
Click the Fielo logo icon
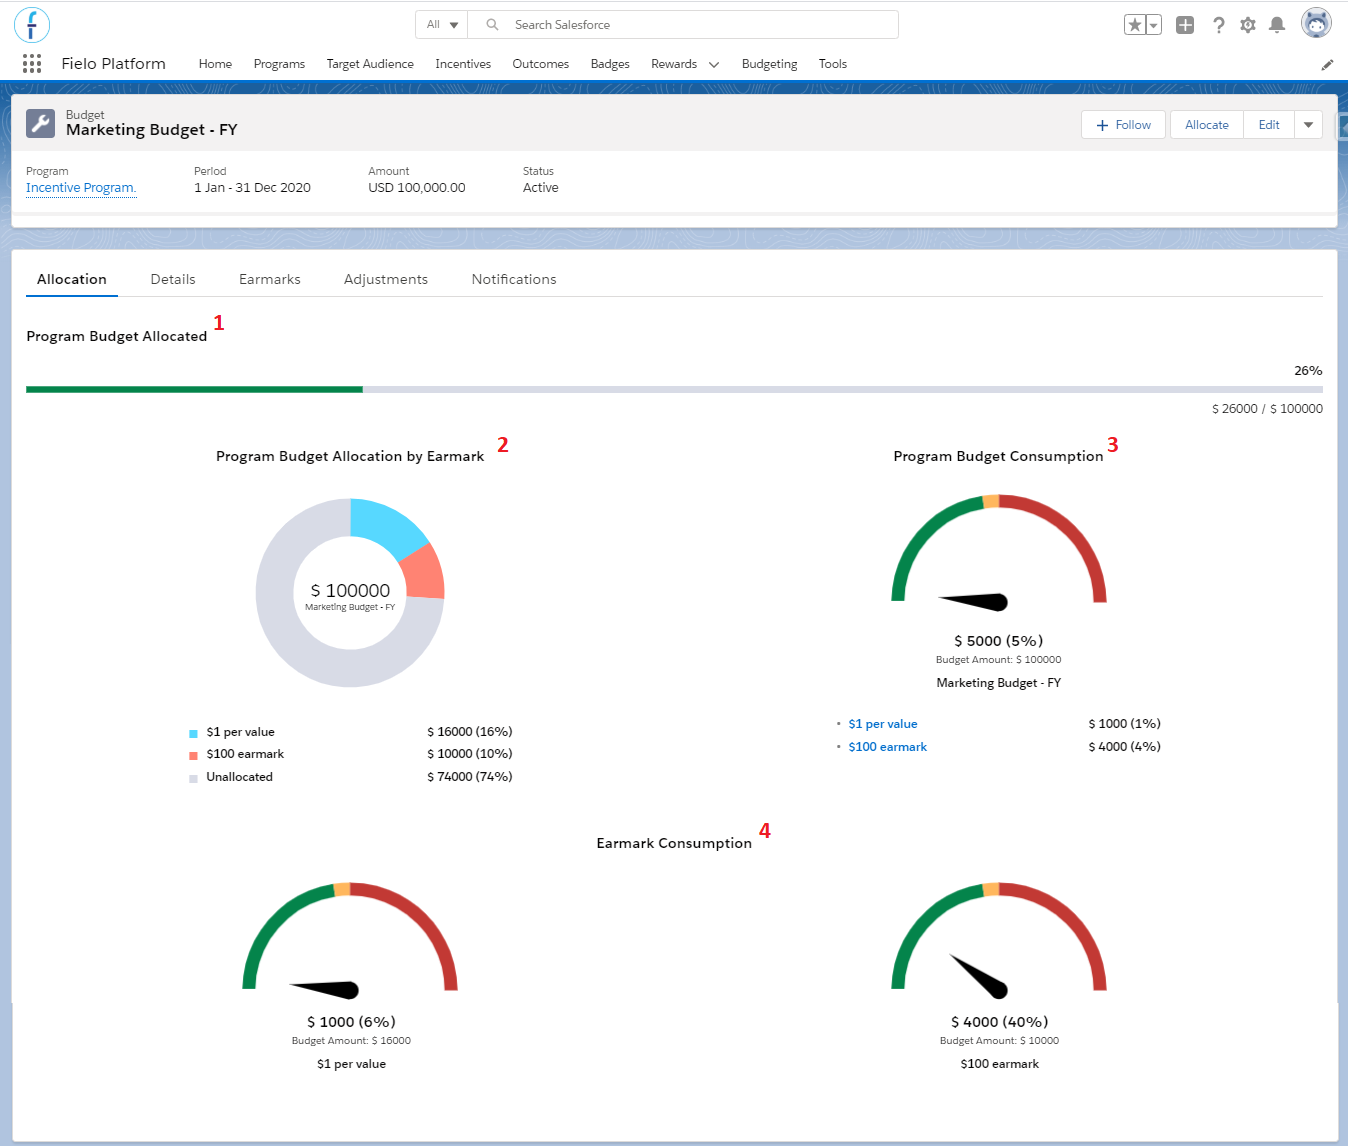coord(32,25)
